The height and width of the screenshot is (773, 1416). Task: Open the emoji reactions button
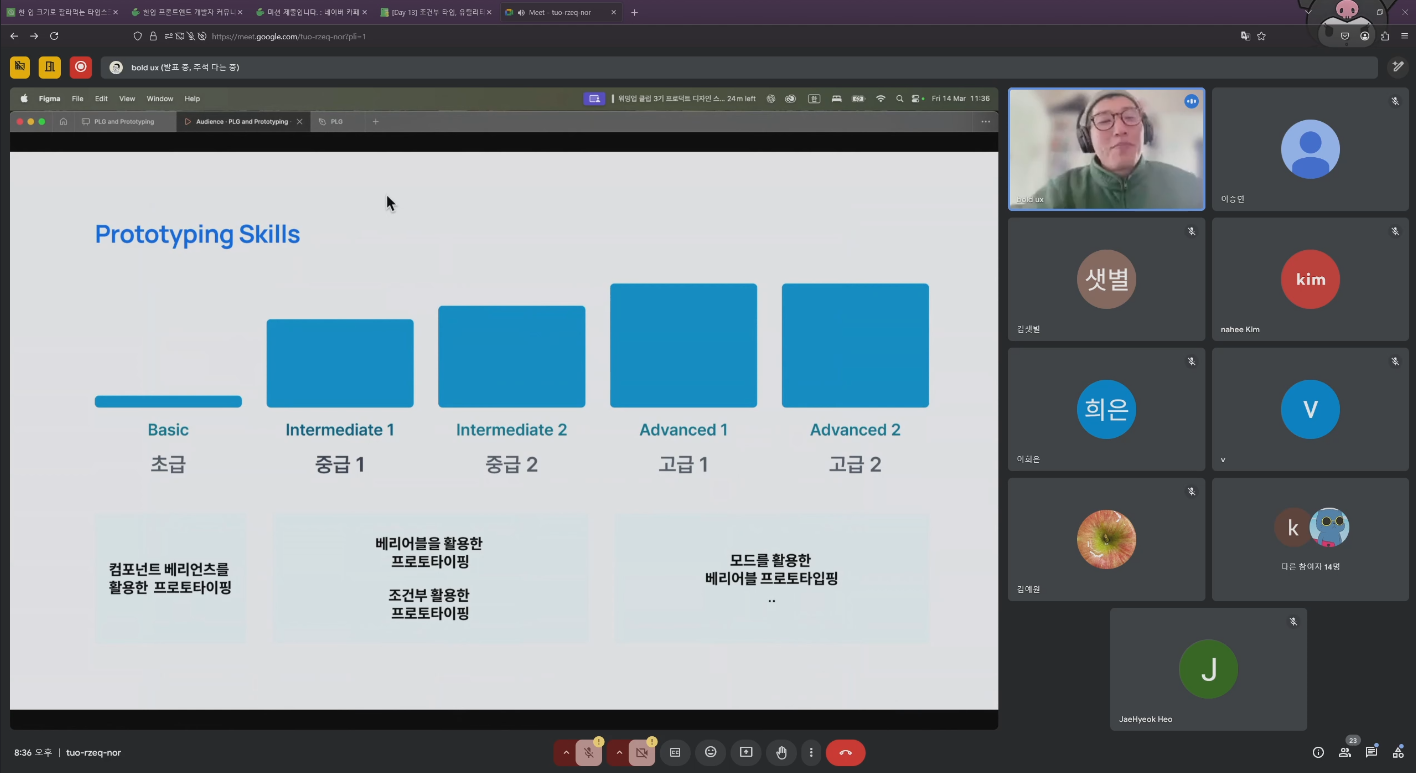[711, 752]
